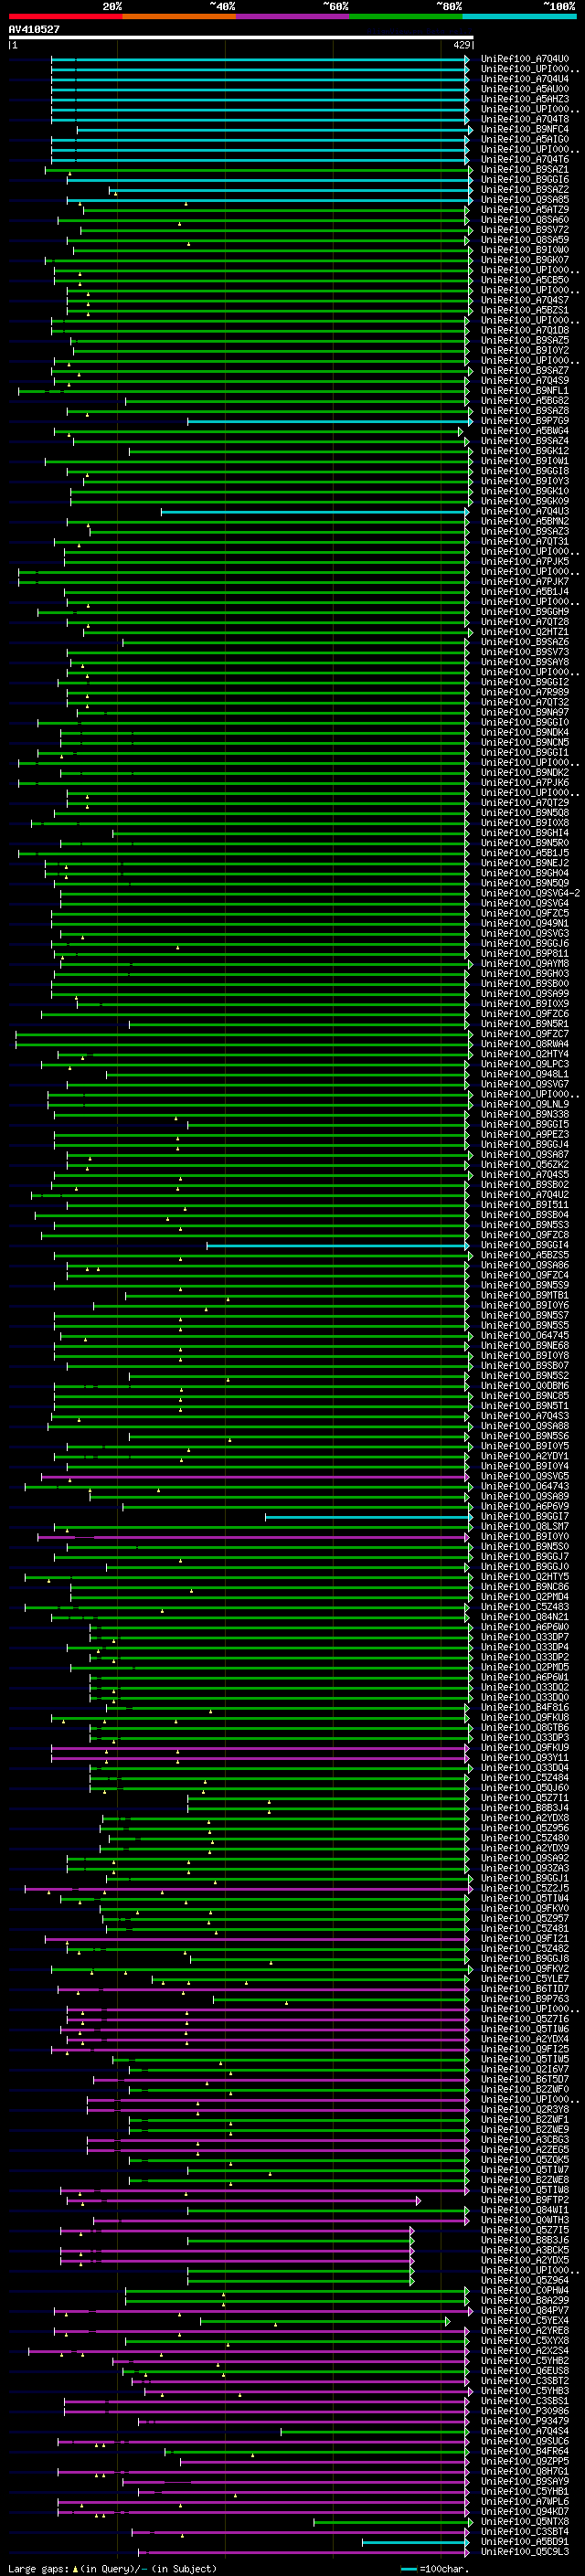Select hit label UniRef100_Q33DP7
Screen dimensions: 585x2576
coord(525,1638)
